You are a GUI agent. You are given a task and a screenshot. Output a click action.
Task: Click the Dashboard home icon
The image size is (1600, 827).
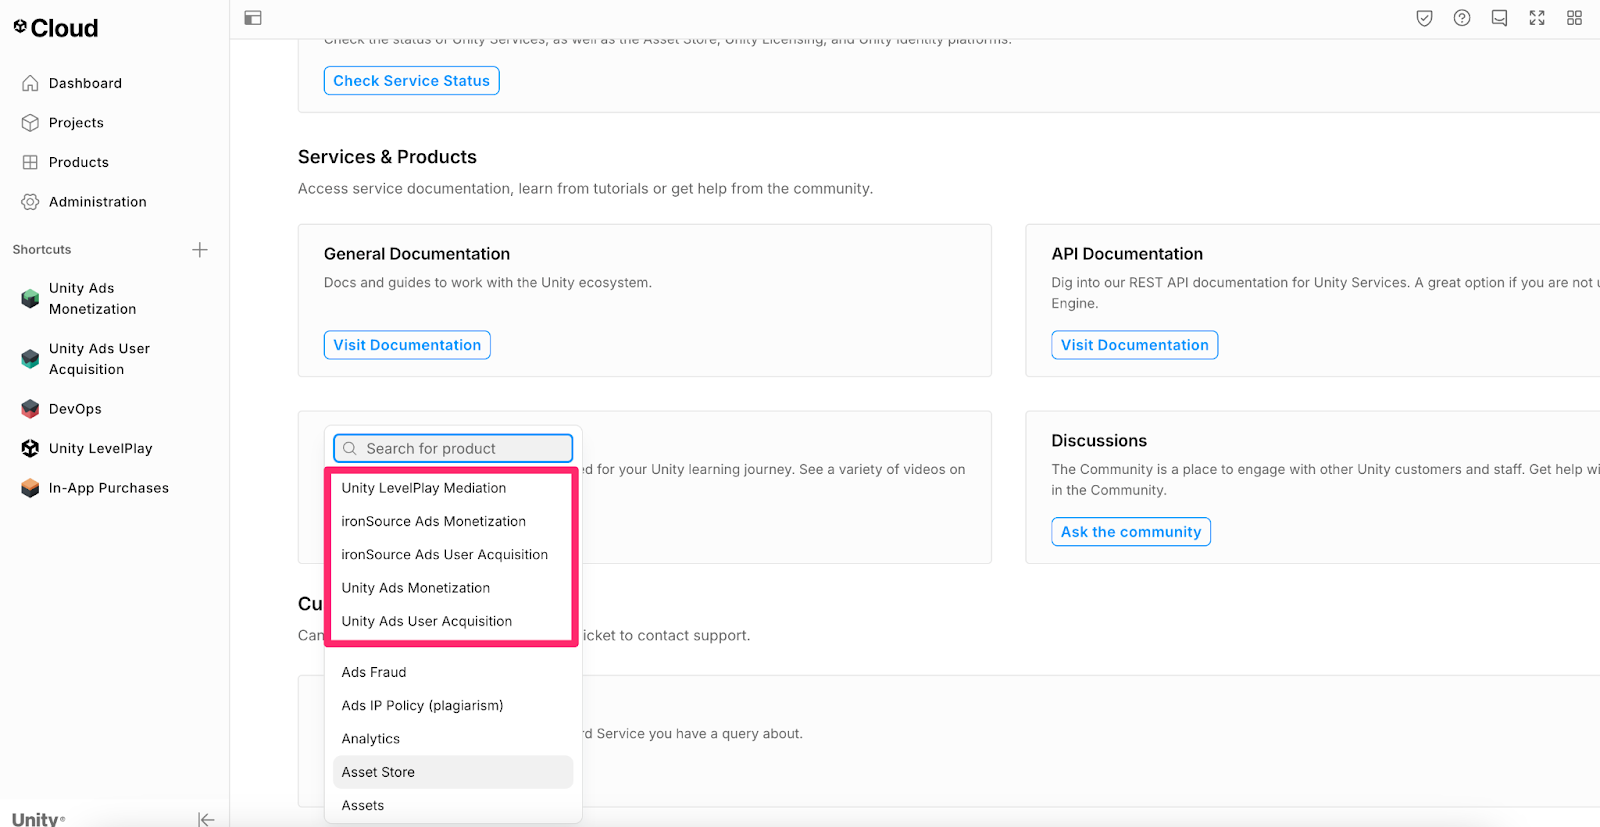point(30,83)
